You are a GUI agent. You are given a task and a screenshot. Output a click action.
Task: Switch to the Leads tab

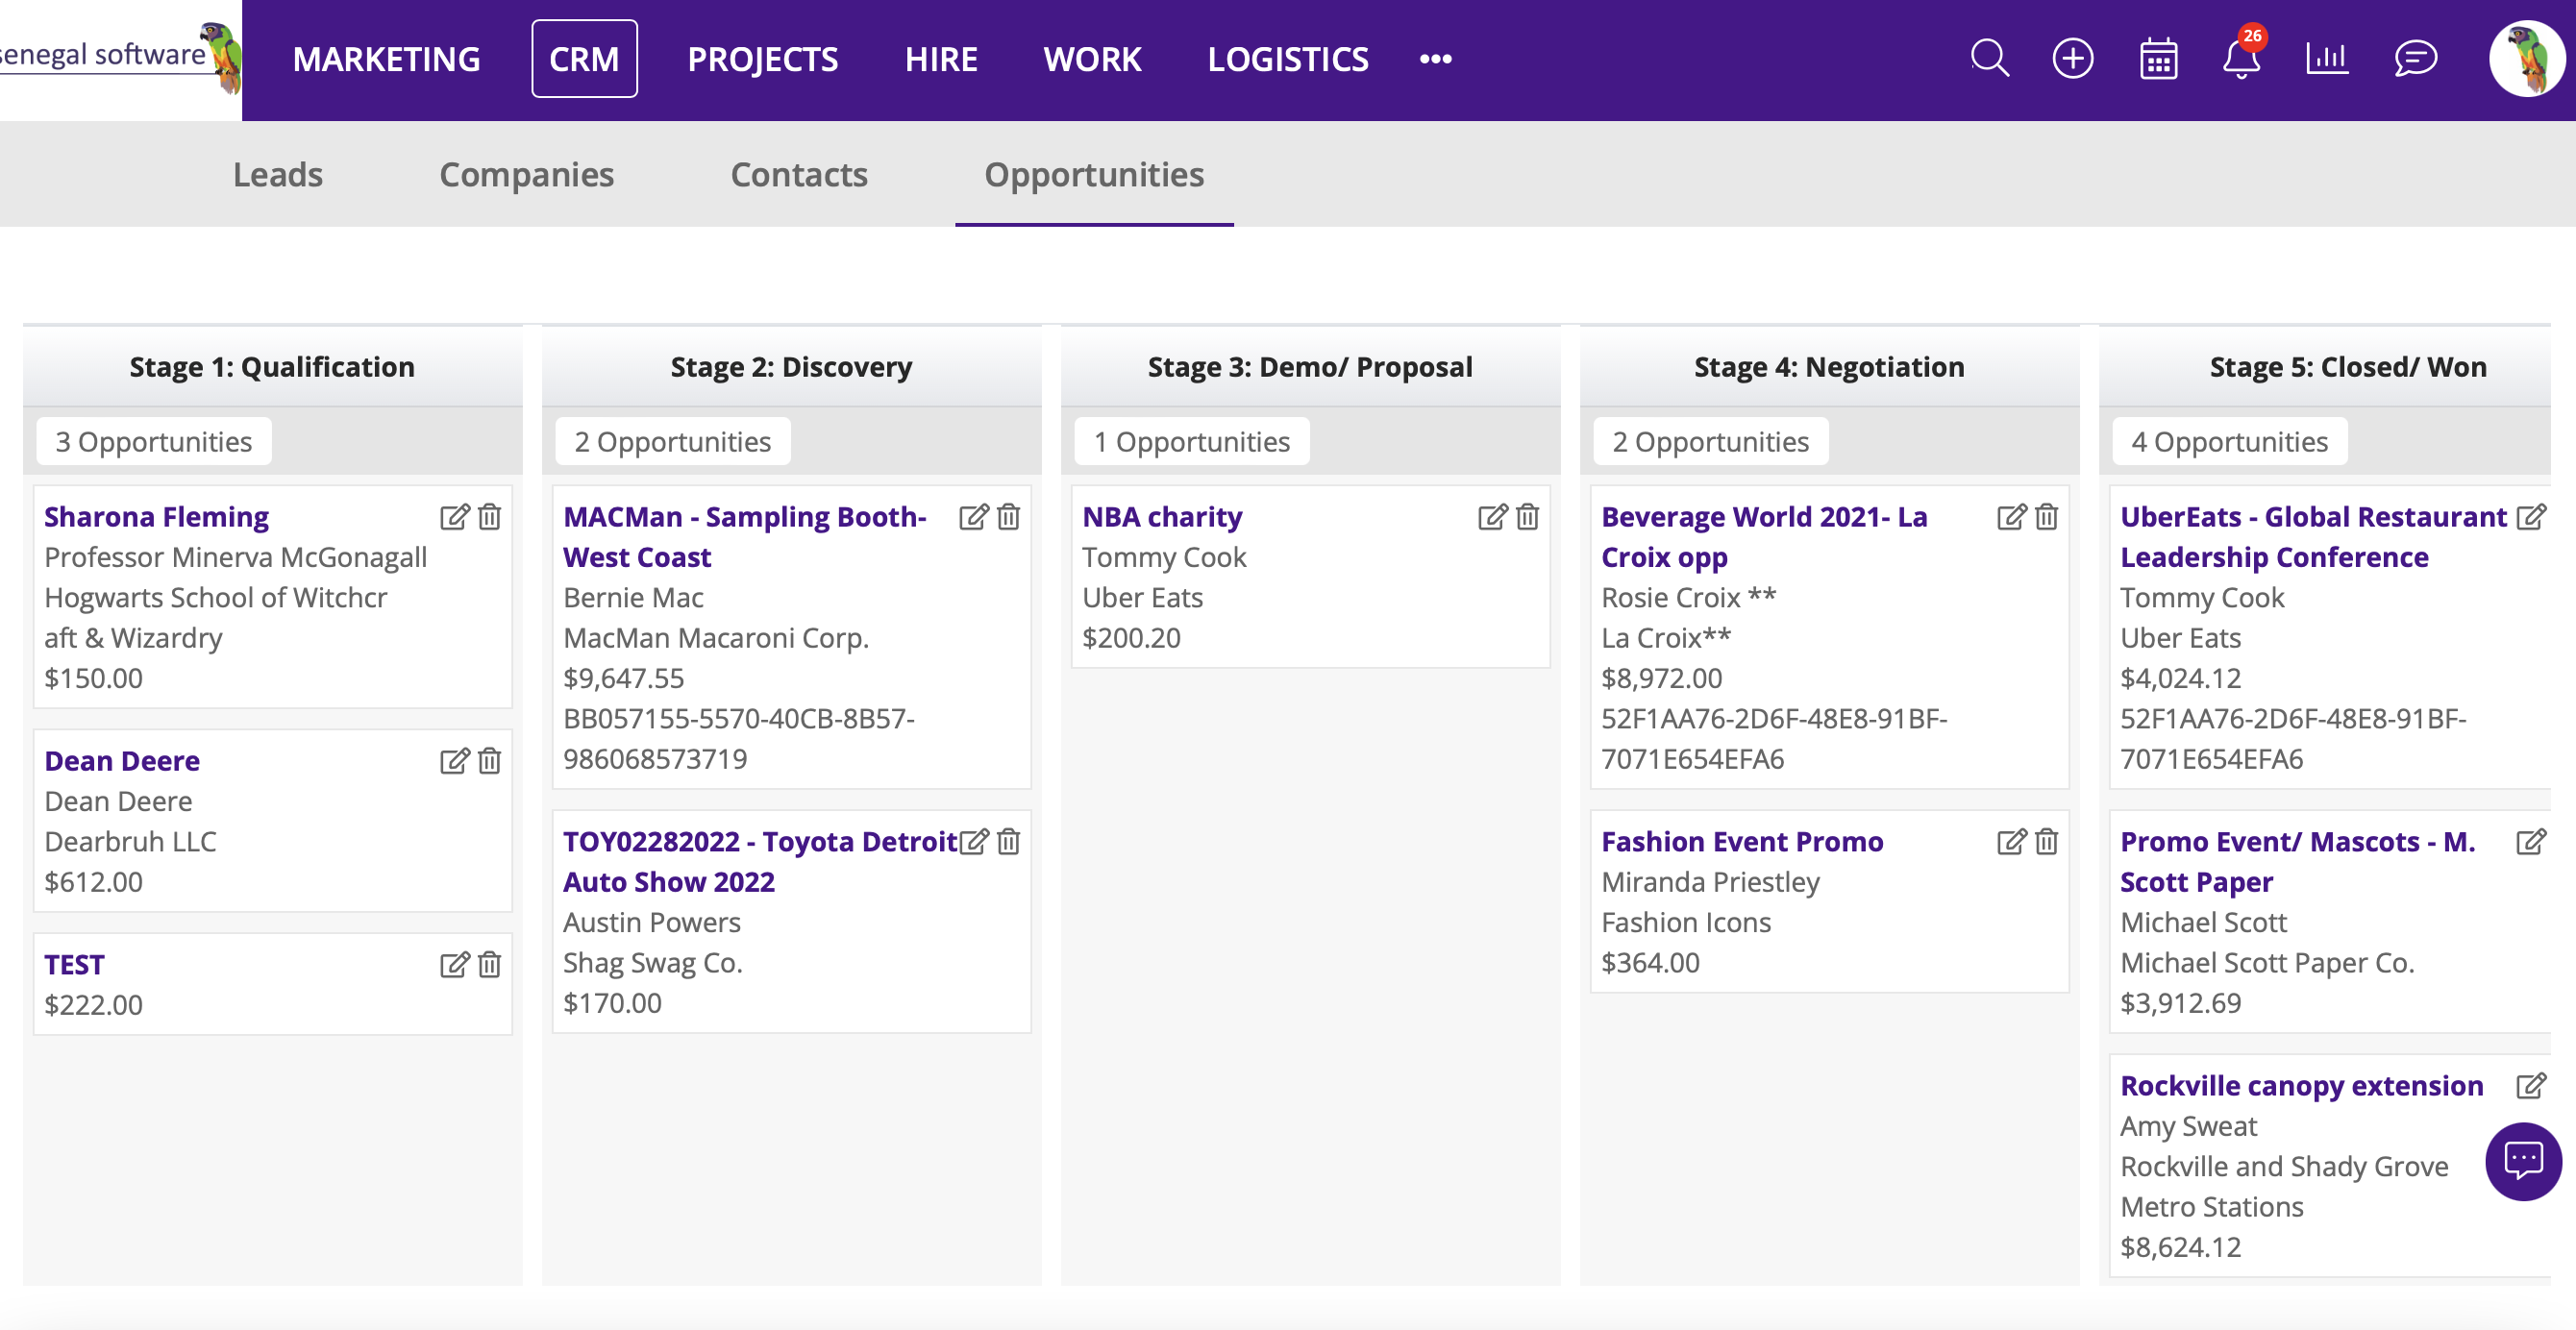[x=278, y=174]
